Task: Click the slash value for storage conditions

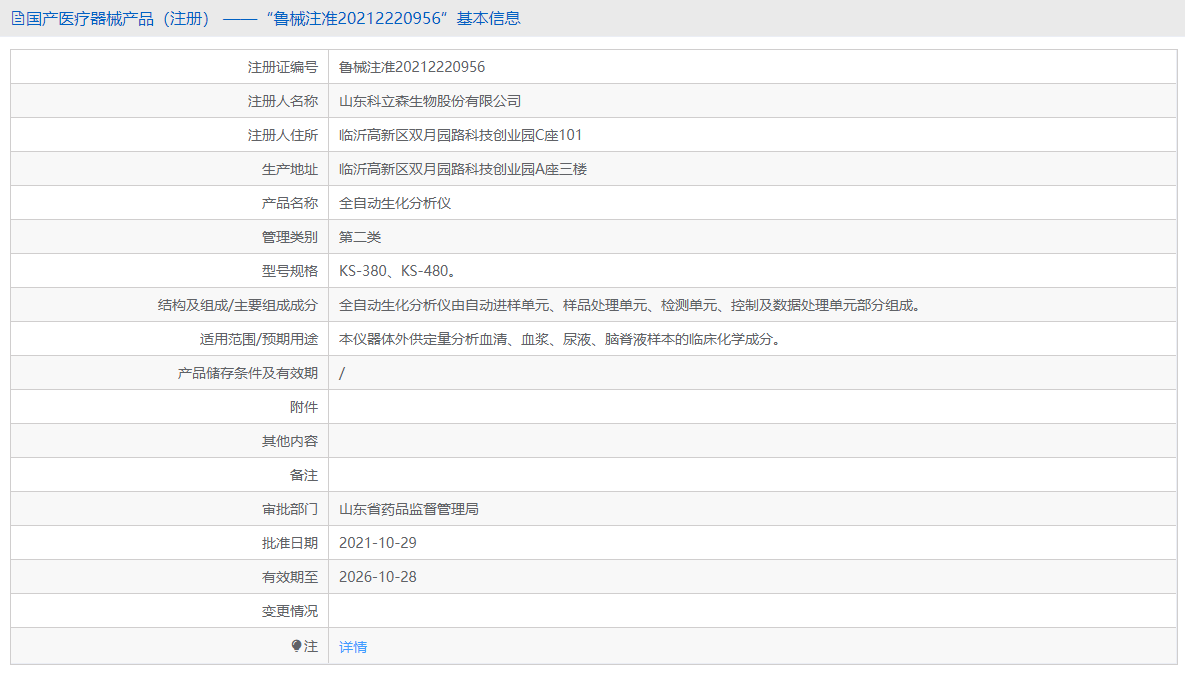Action: (x=342, y=373)
